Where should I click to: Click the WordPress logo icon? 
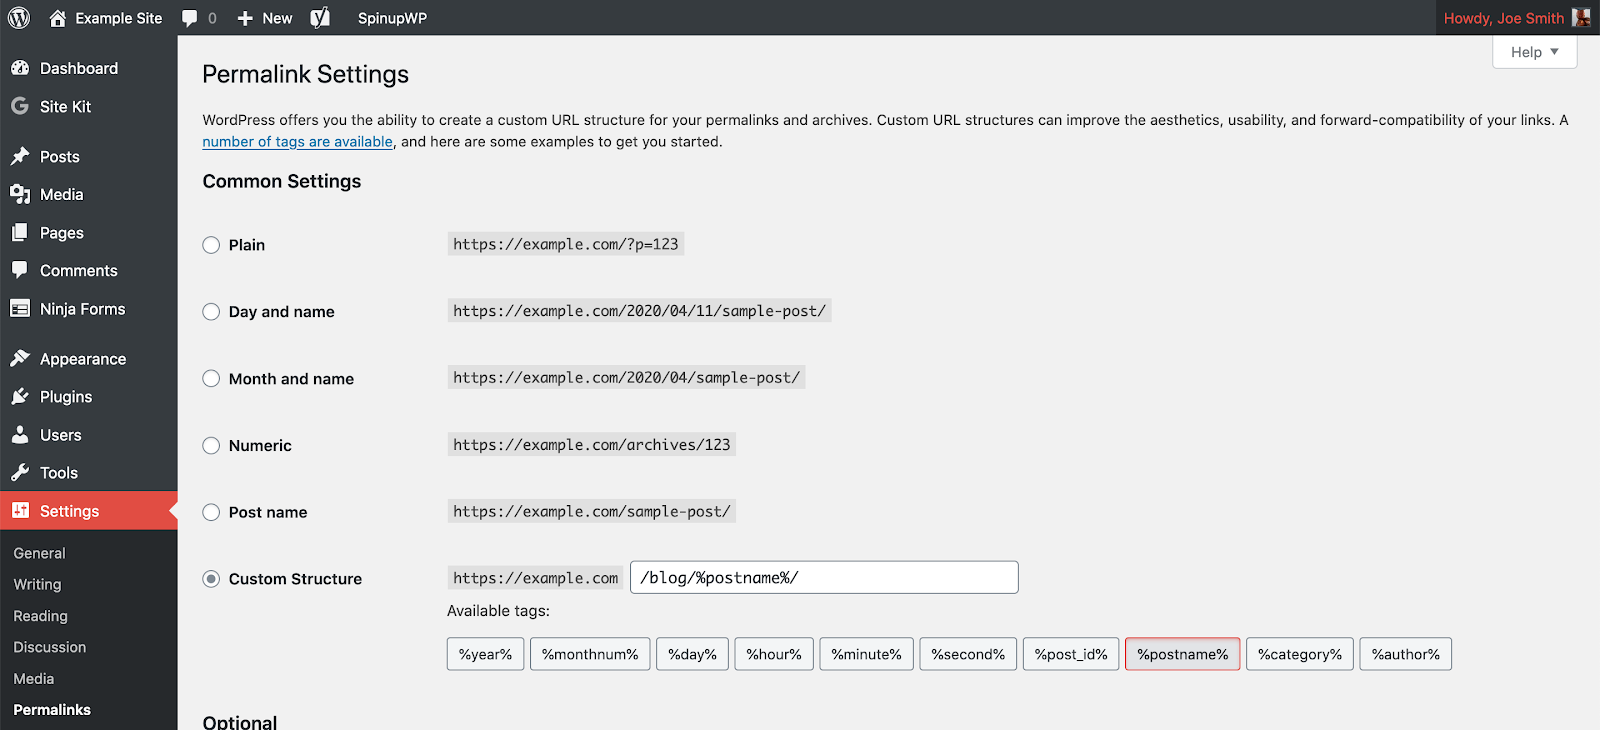19,18
